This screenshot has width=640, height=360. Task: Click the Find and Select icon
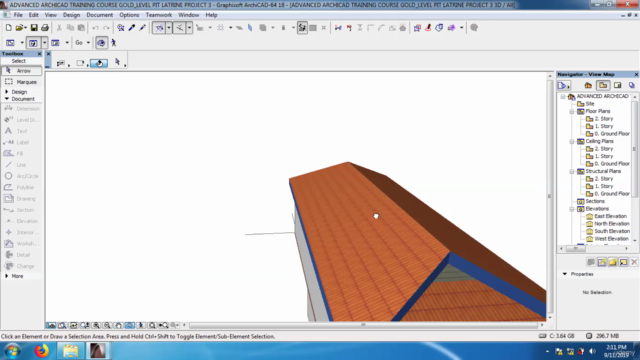[120, 28]
